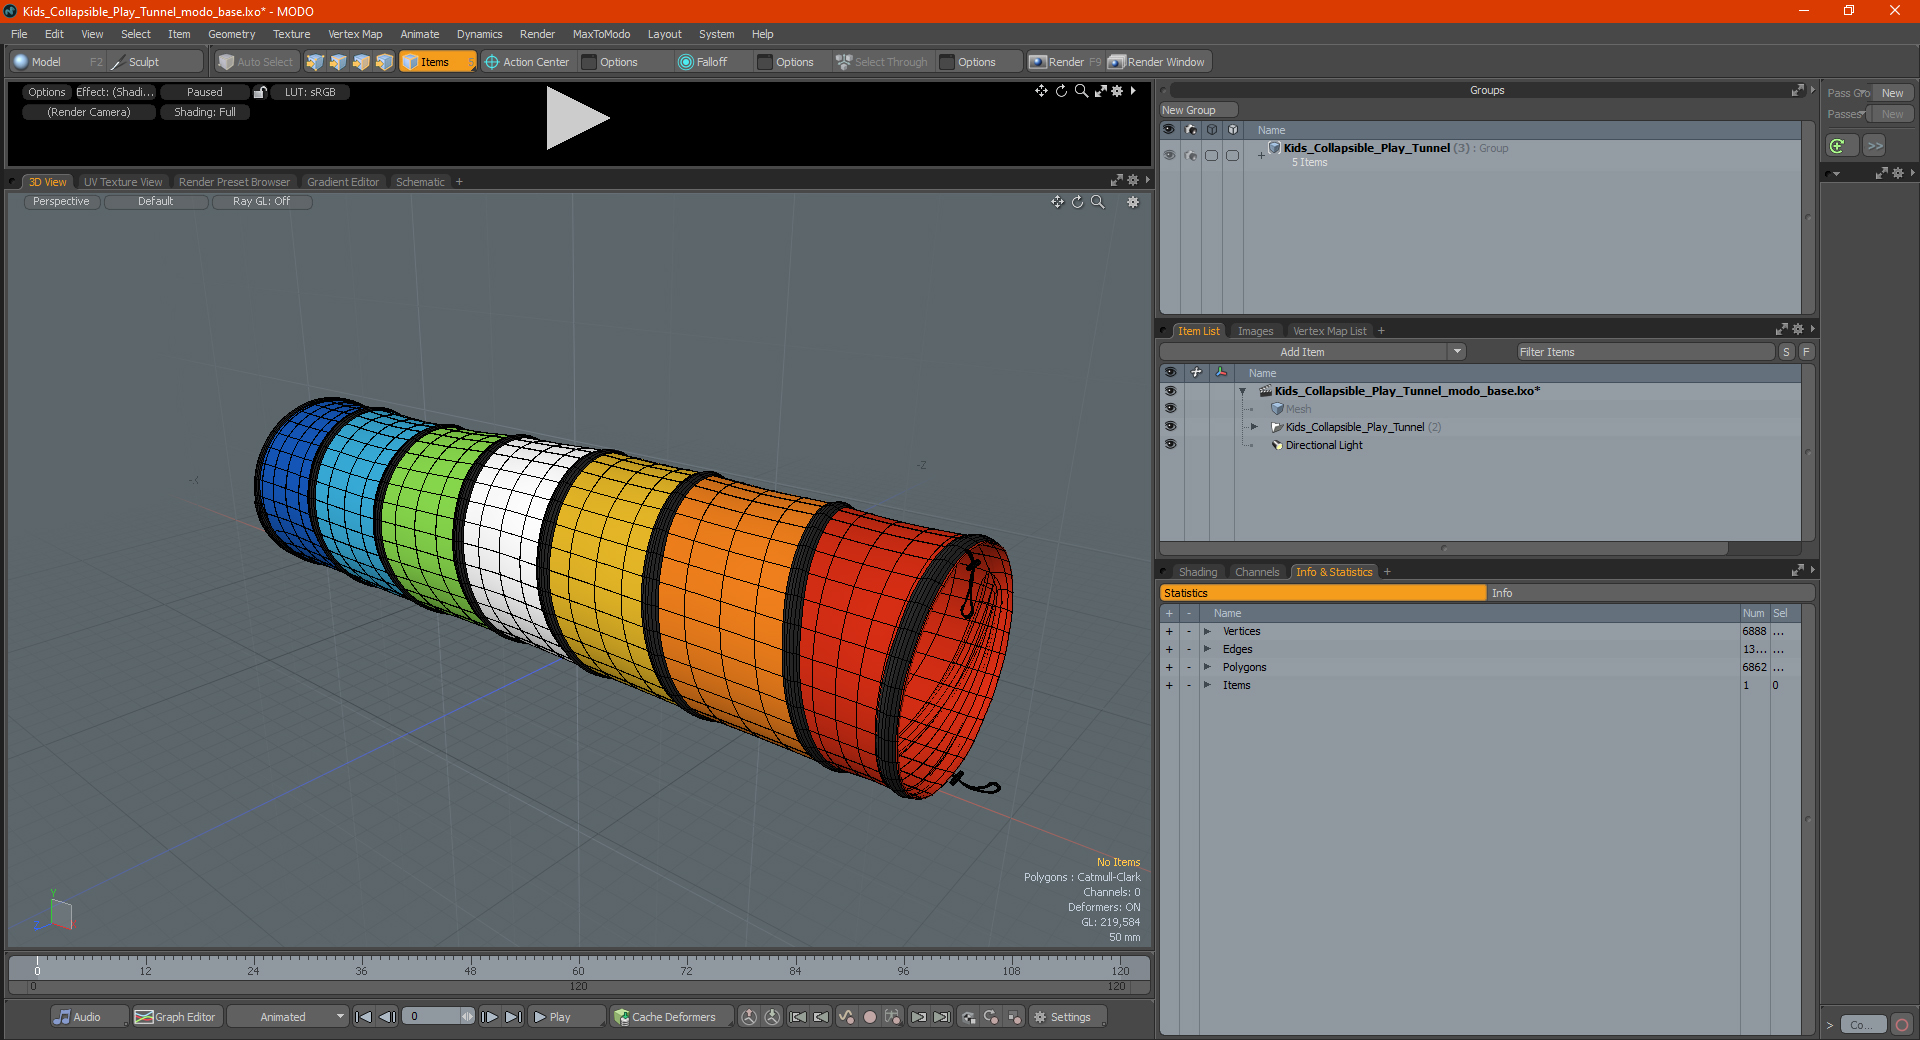Toggle render camera column for the group

[x=1190, y=155]
